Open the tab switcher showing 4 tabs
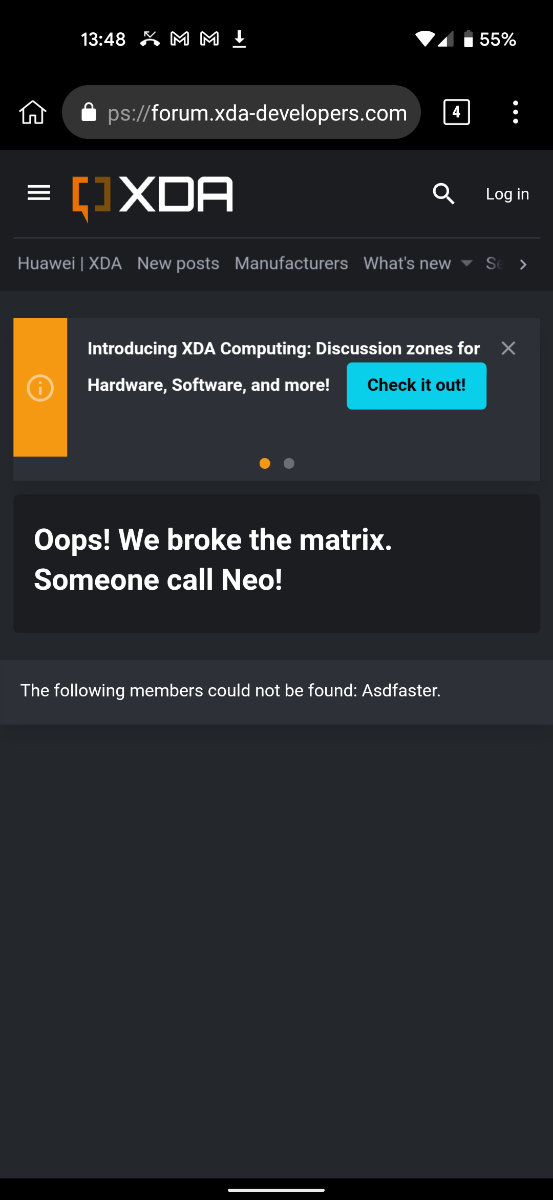 click(x=456, y=112)
